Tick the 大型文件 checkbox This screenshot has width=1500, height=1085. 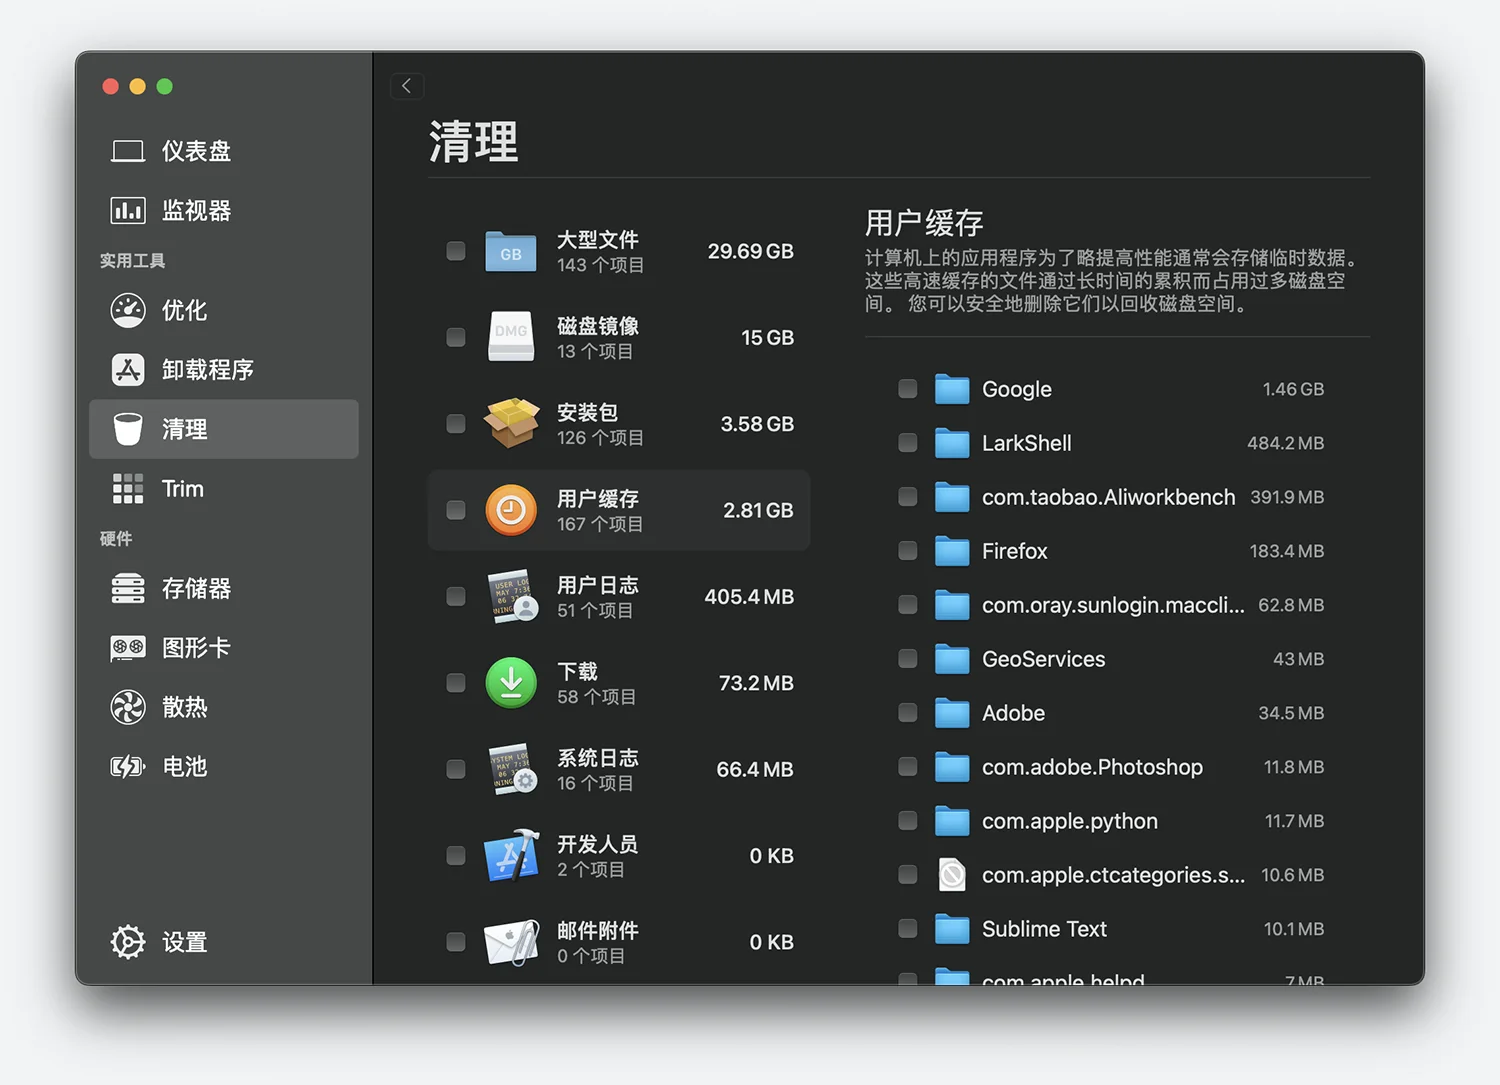click(456, 251)
